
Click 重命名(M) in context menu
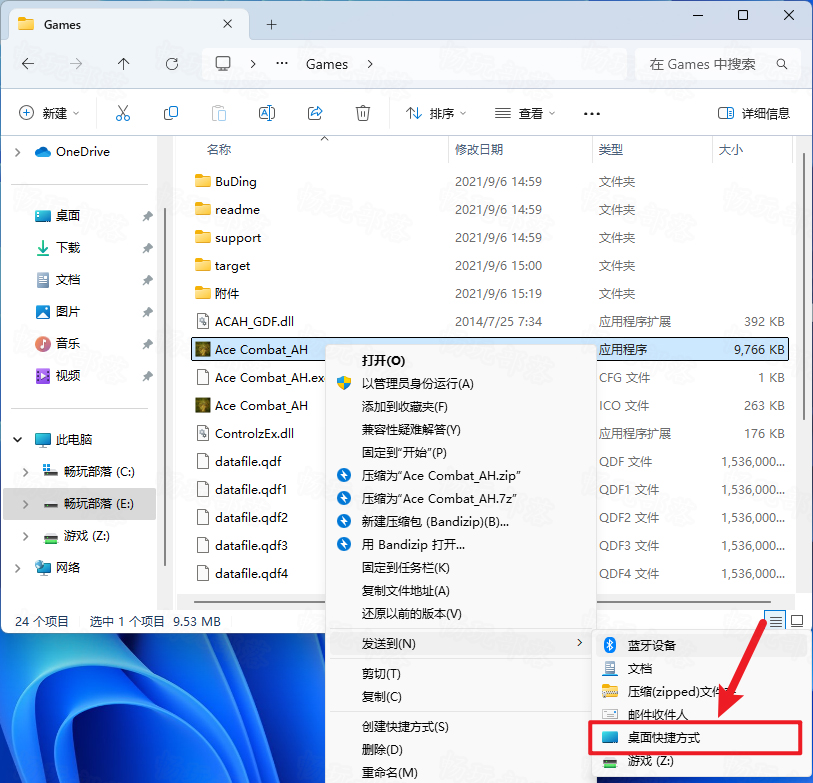[x=389, y=772]
